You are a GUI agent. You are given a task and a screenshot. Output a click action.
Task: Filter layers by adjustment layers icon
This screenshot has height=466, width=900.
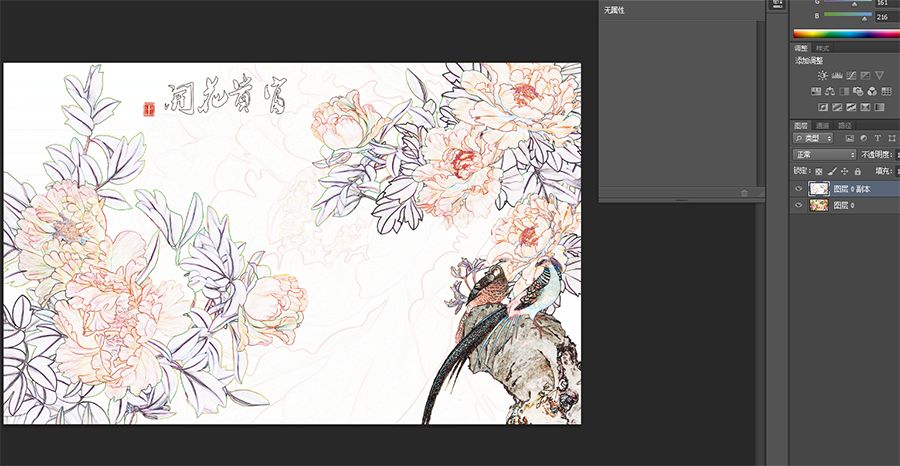(864, 138)
